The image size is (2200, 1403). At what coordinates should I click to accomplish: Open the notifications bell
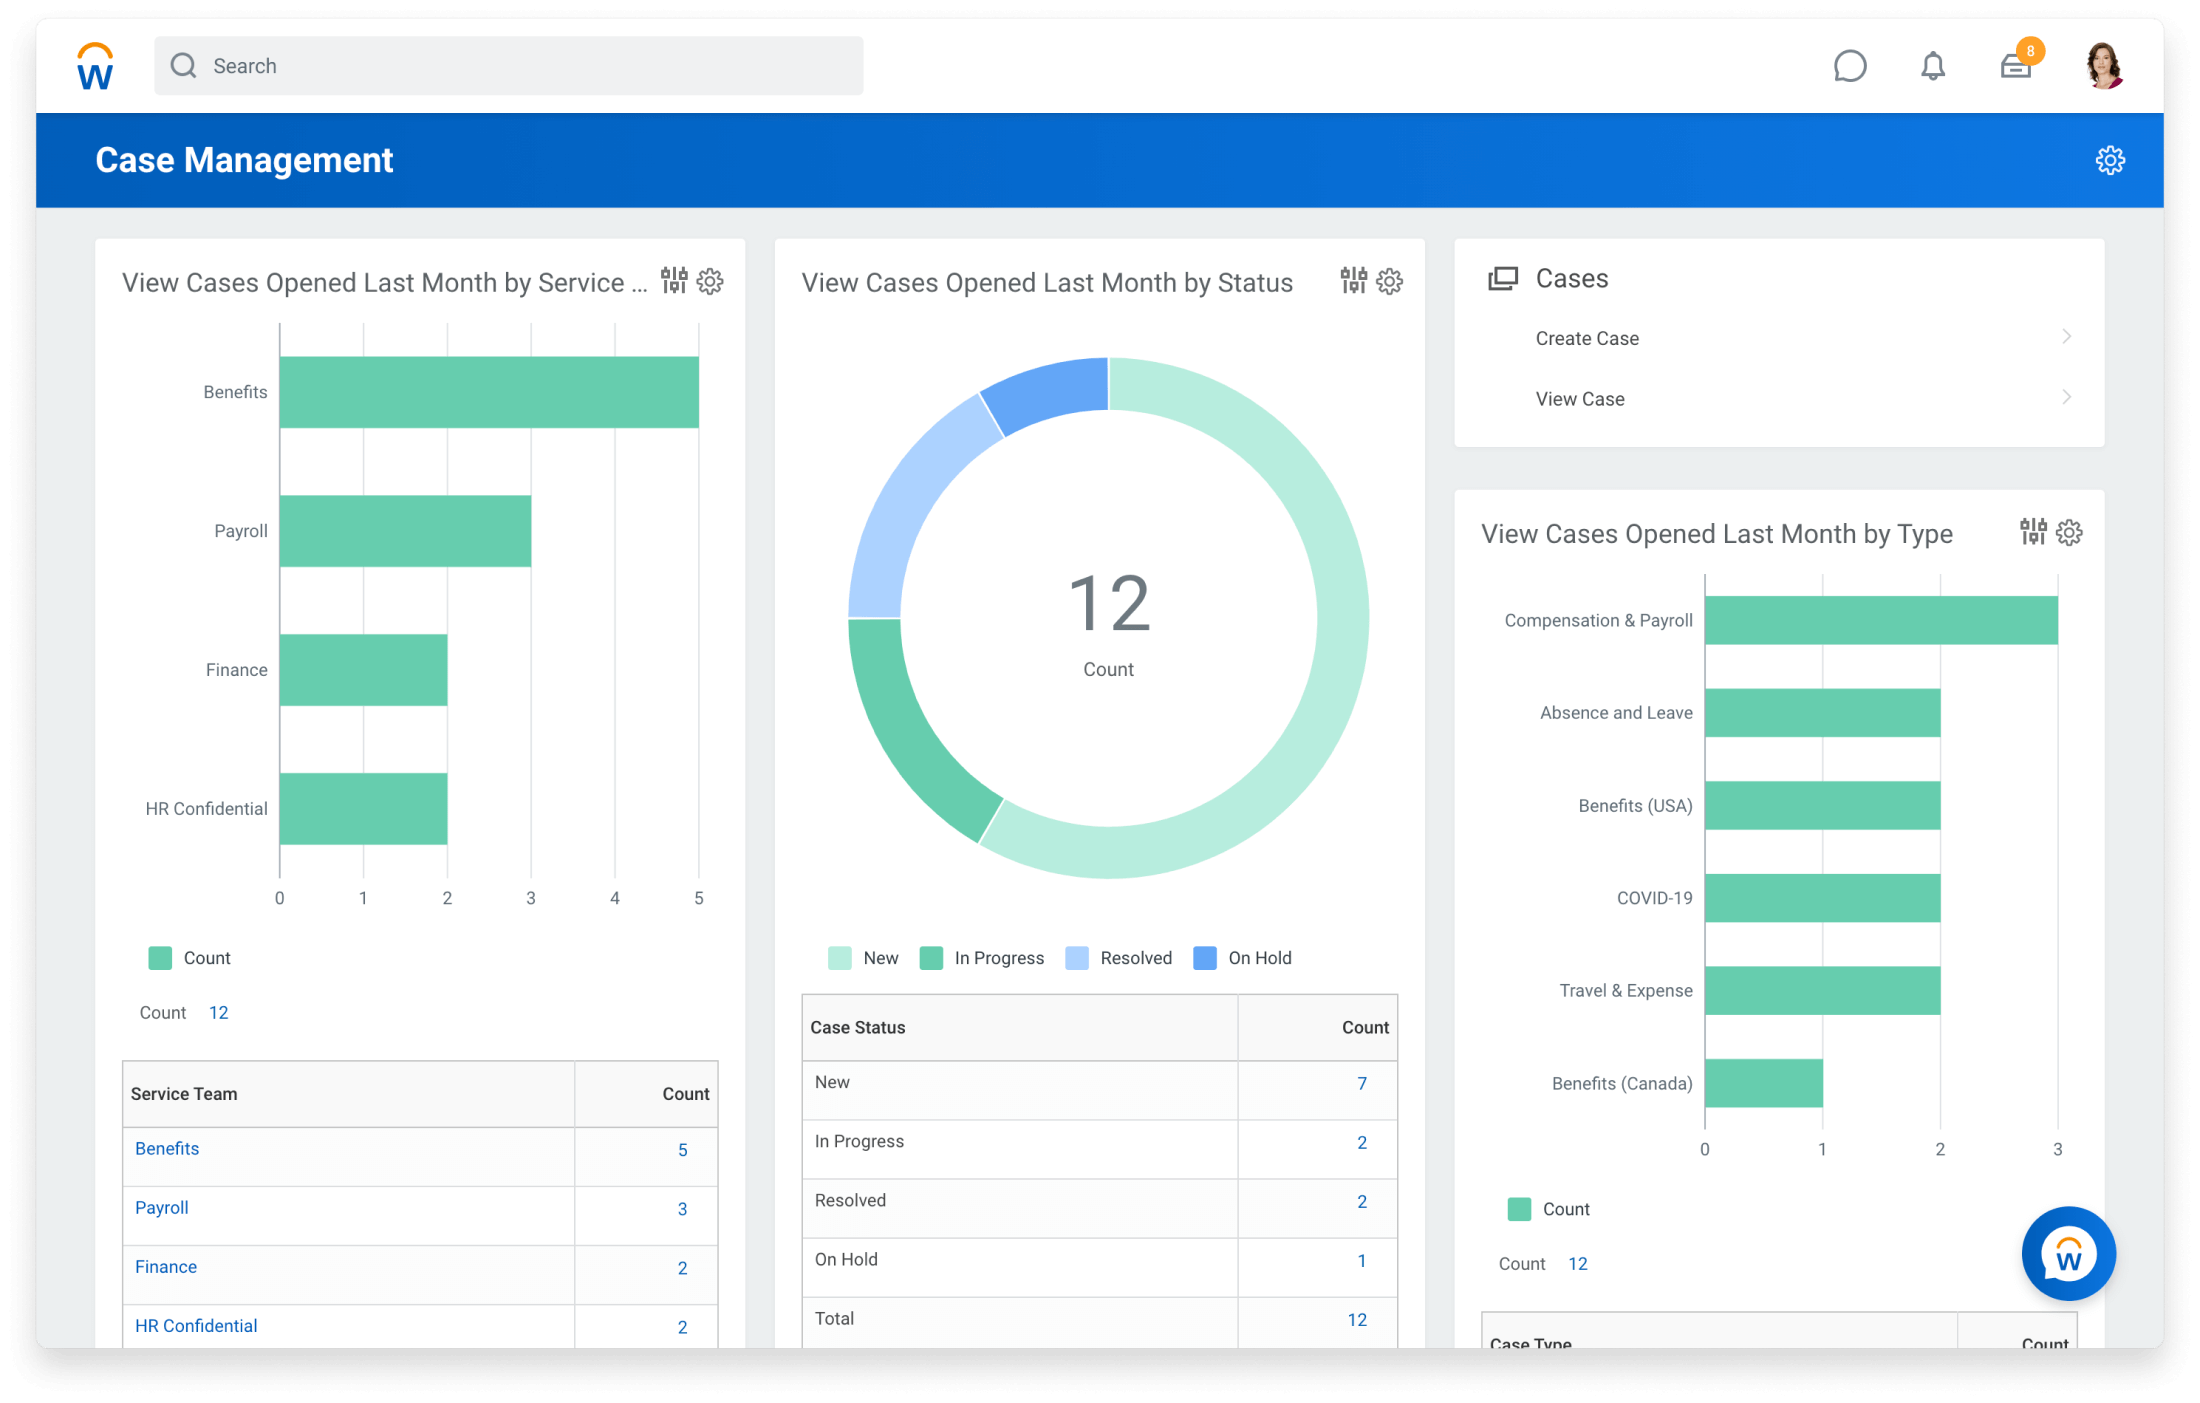point(1932,66)
